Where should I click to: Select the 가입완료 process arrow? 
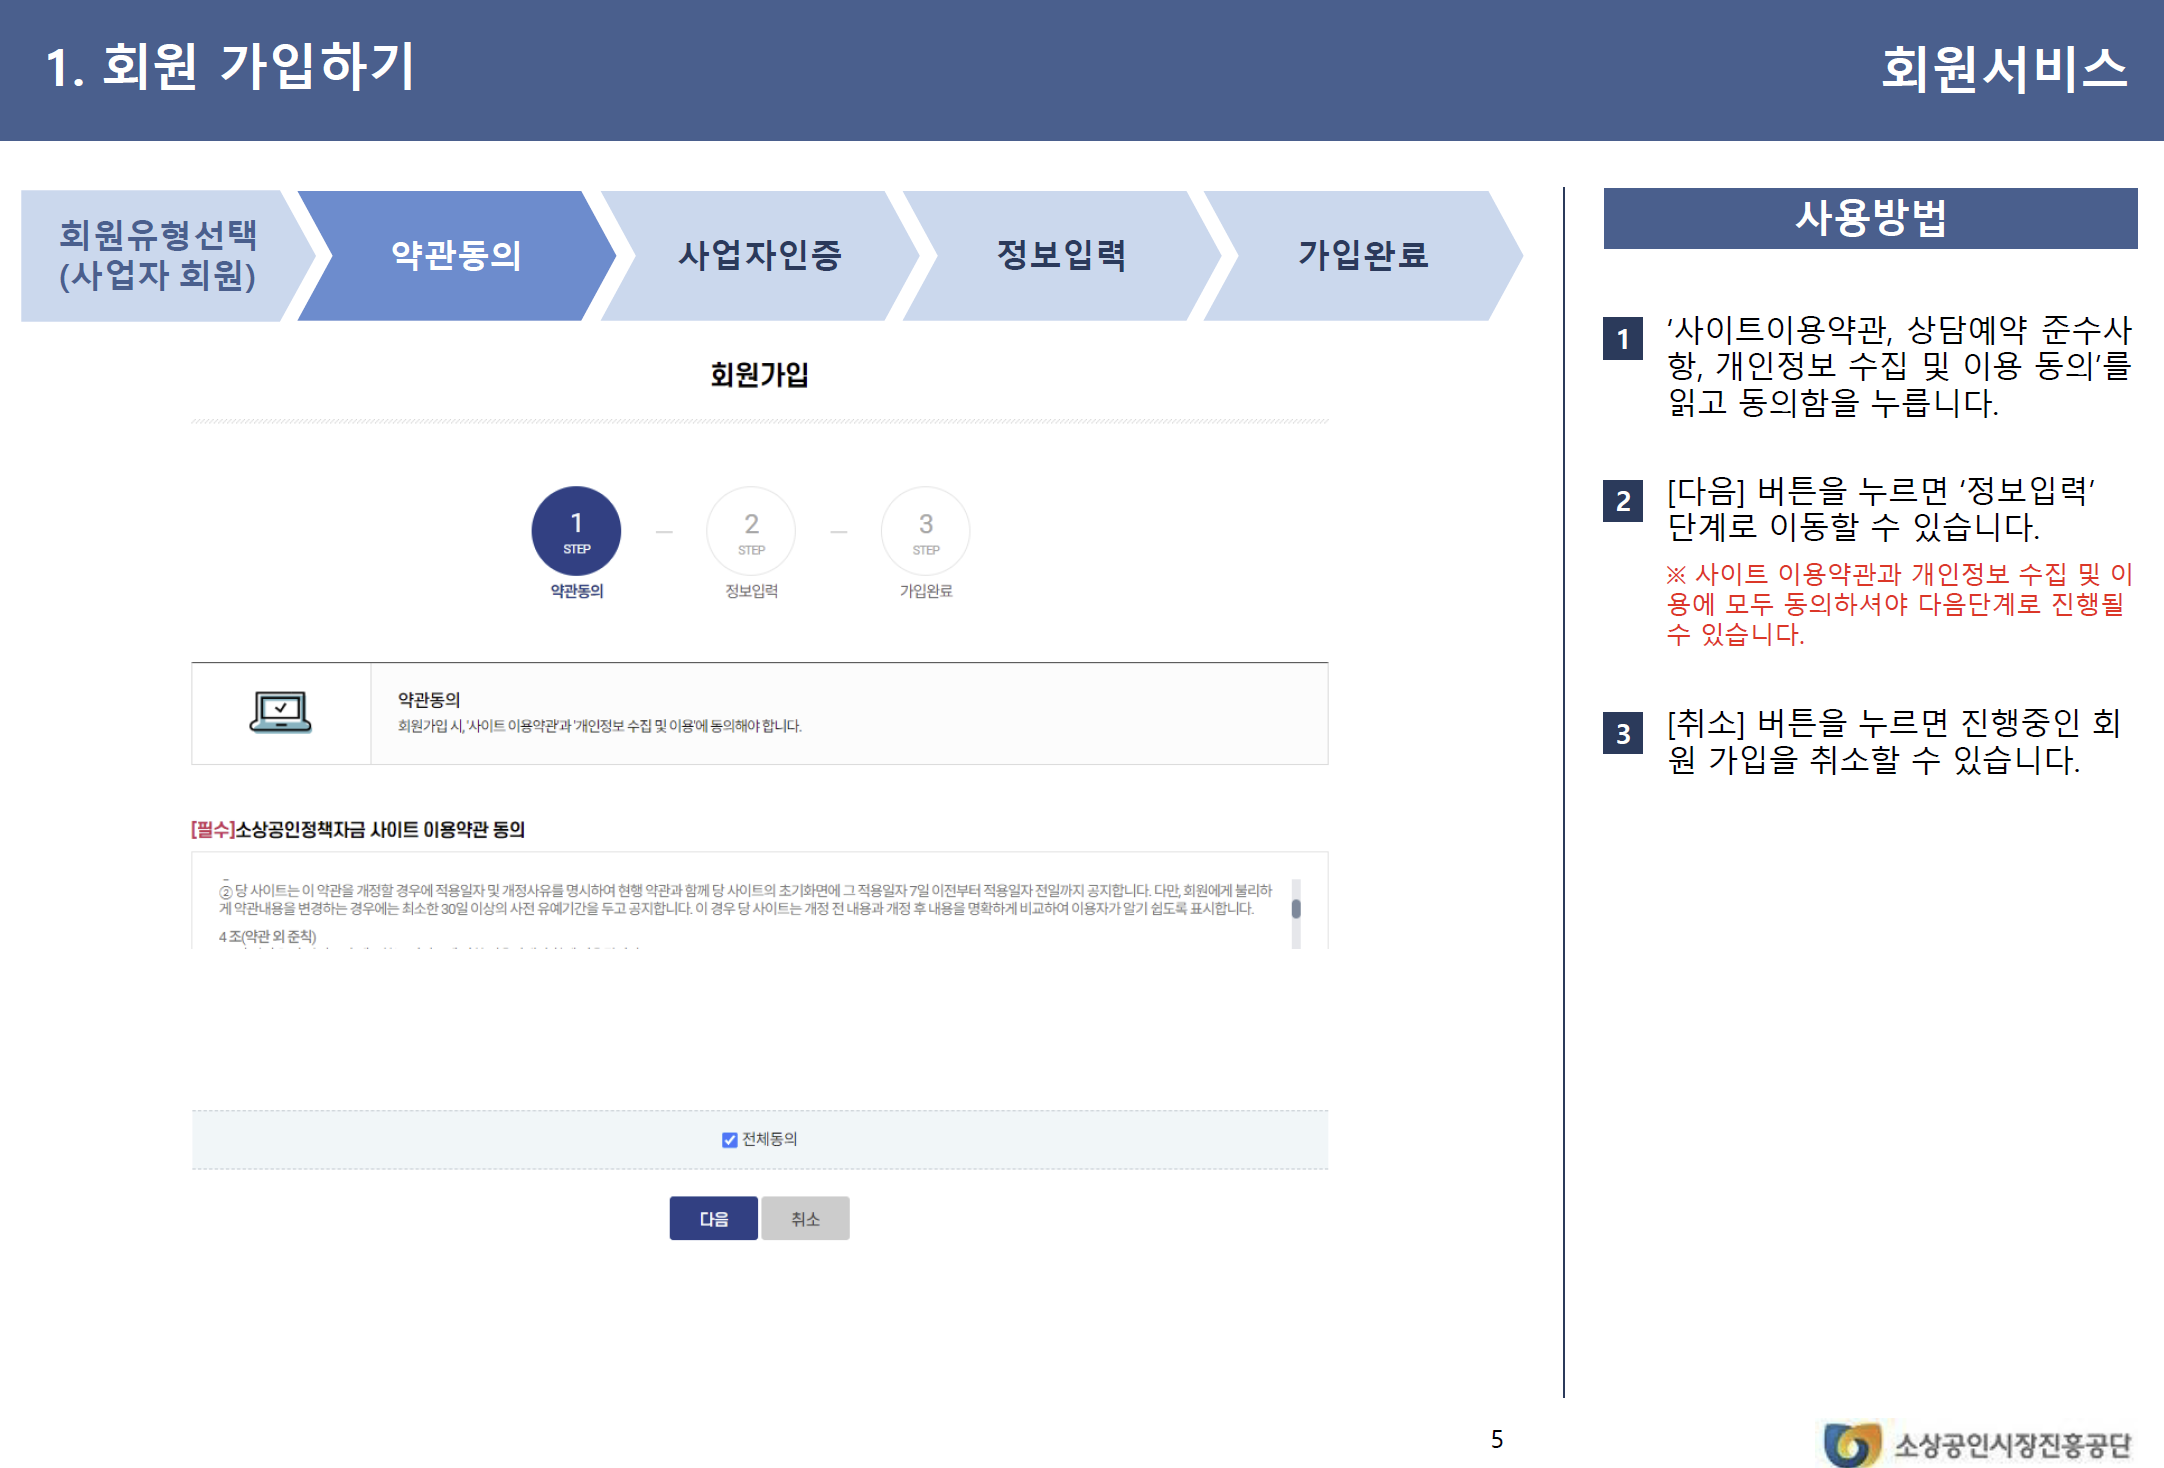(1363, 255)
